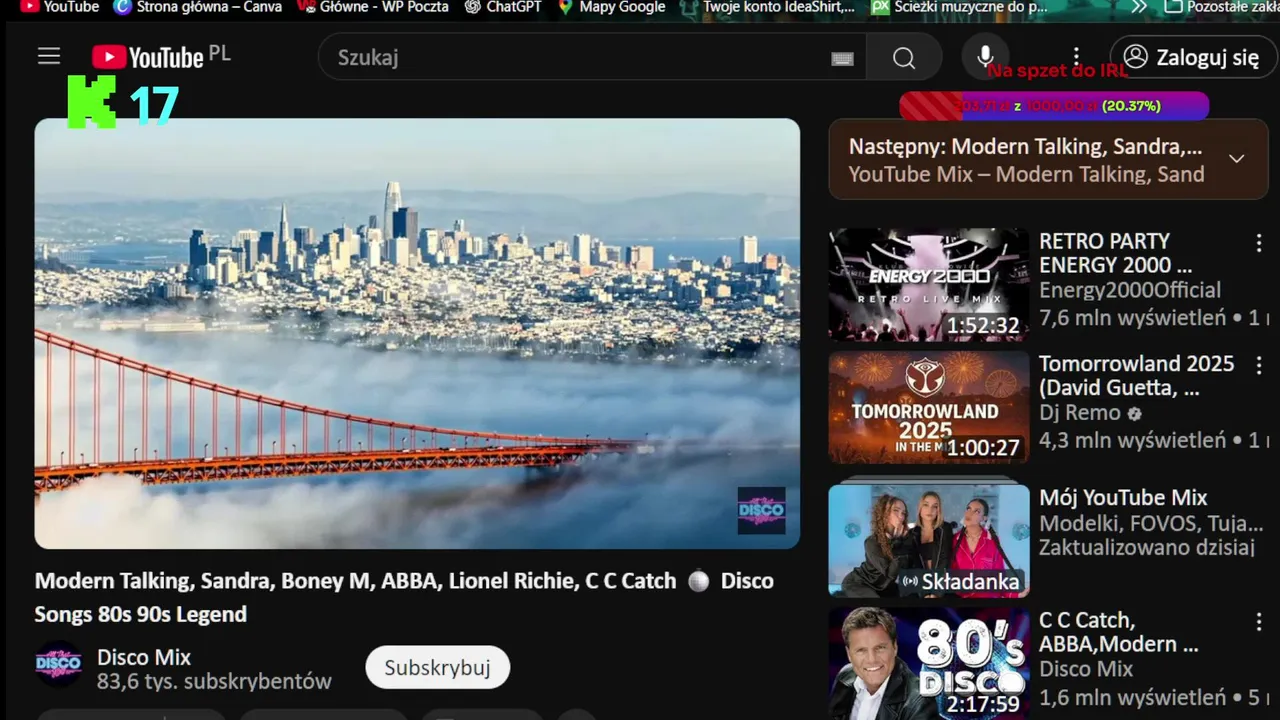Open the YouTube hamburger guide menu

point(49,57)
